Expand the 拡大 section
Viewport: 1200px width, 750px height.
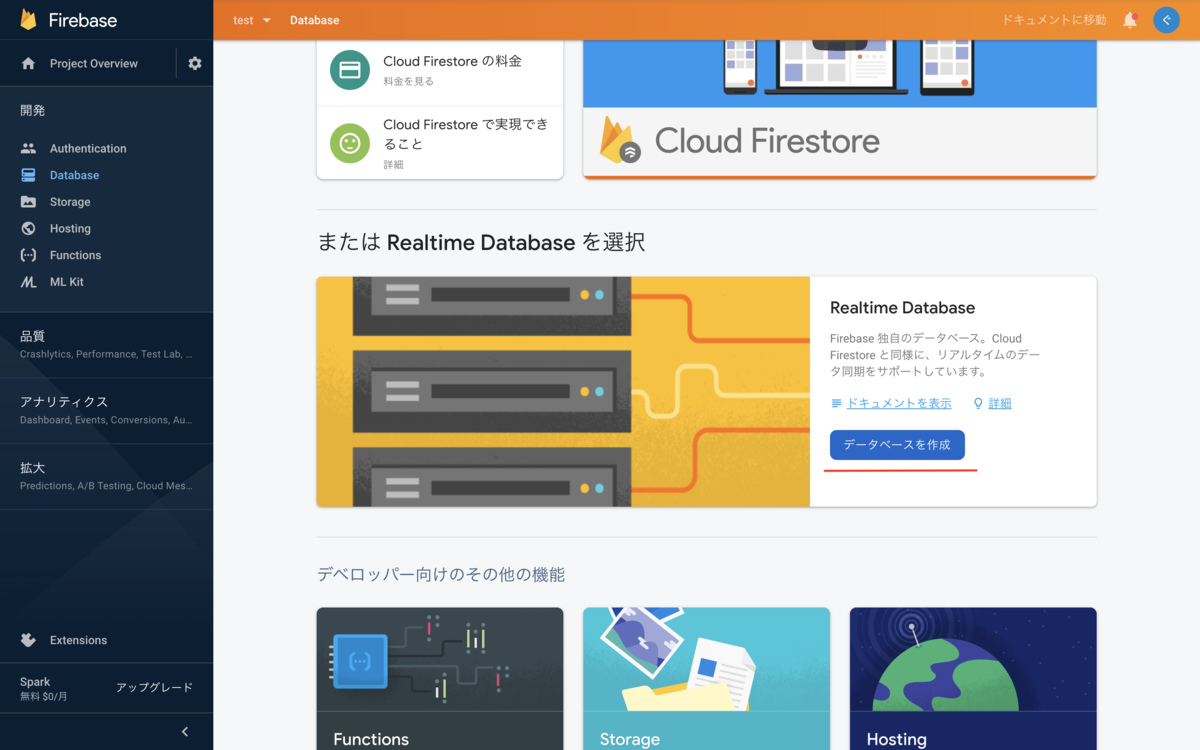(106, 476)
